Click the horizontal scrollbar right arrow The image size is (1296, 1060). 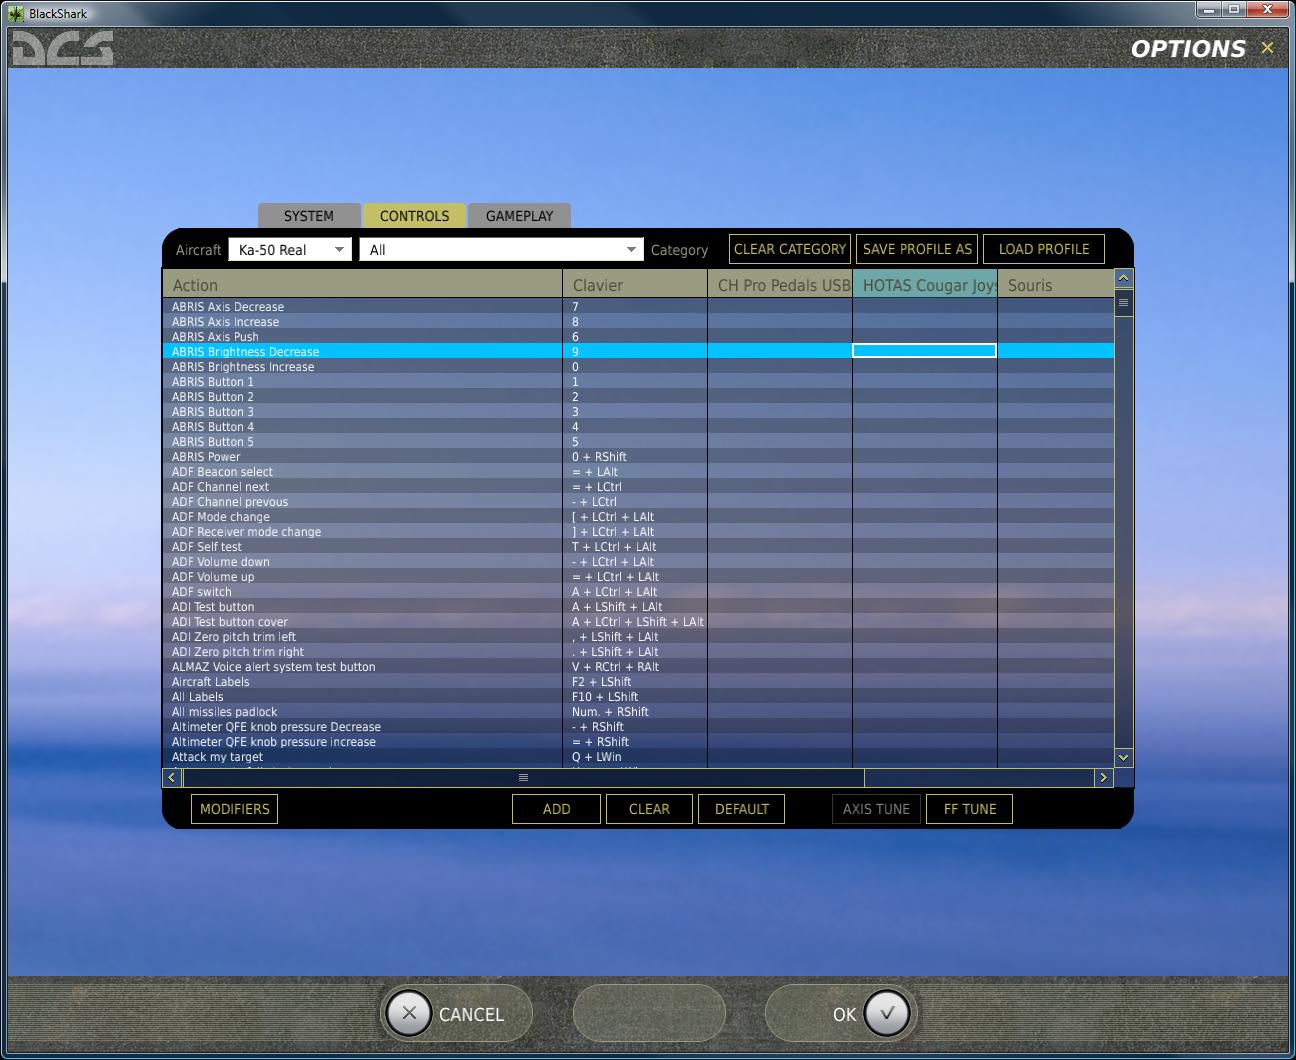pos(1103,777)
